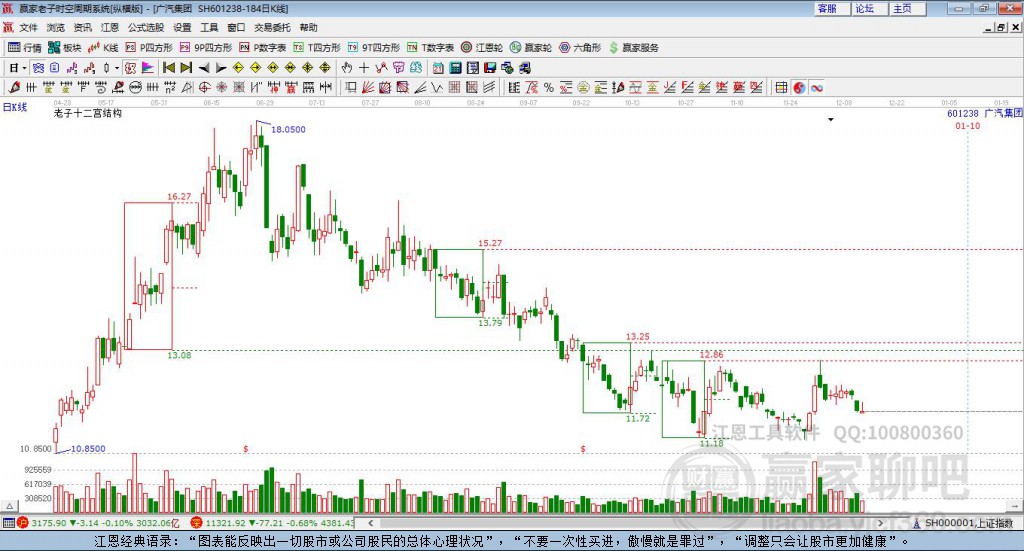Select the crosshair cursor tool

tap(364, 68)
